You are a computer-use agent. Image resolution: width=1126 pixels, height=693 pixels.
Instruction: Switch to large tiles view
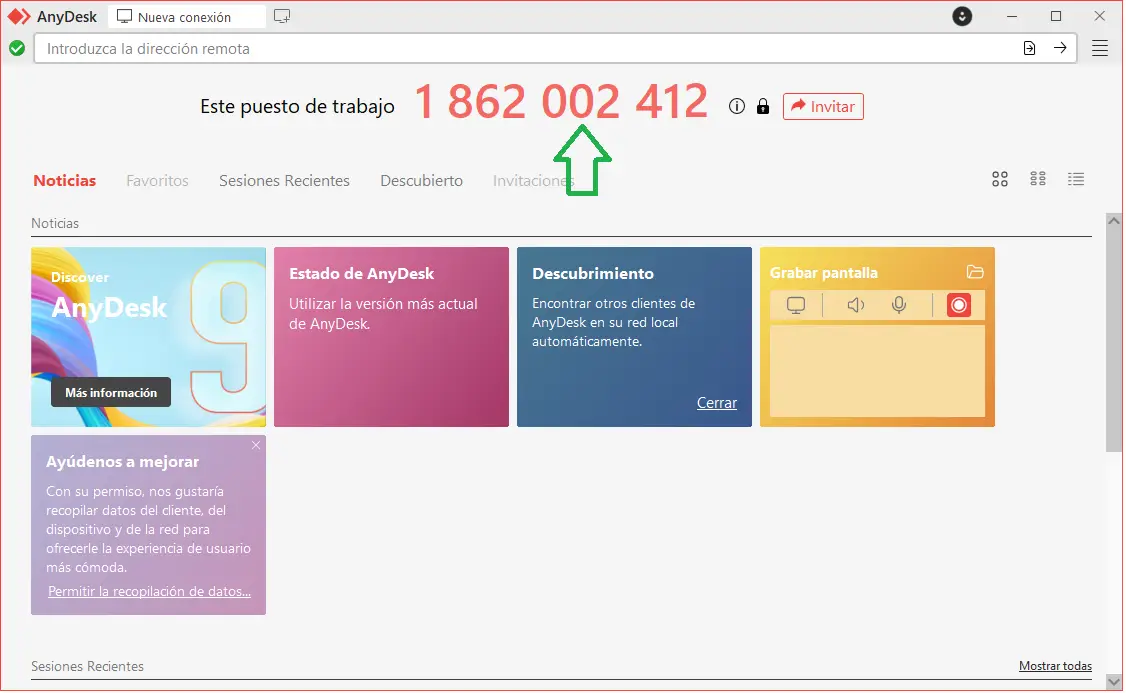(x=999, y=179)
